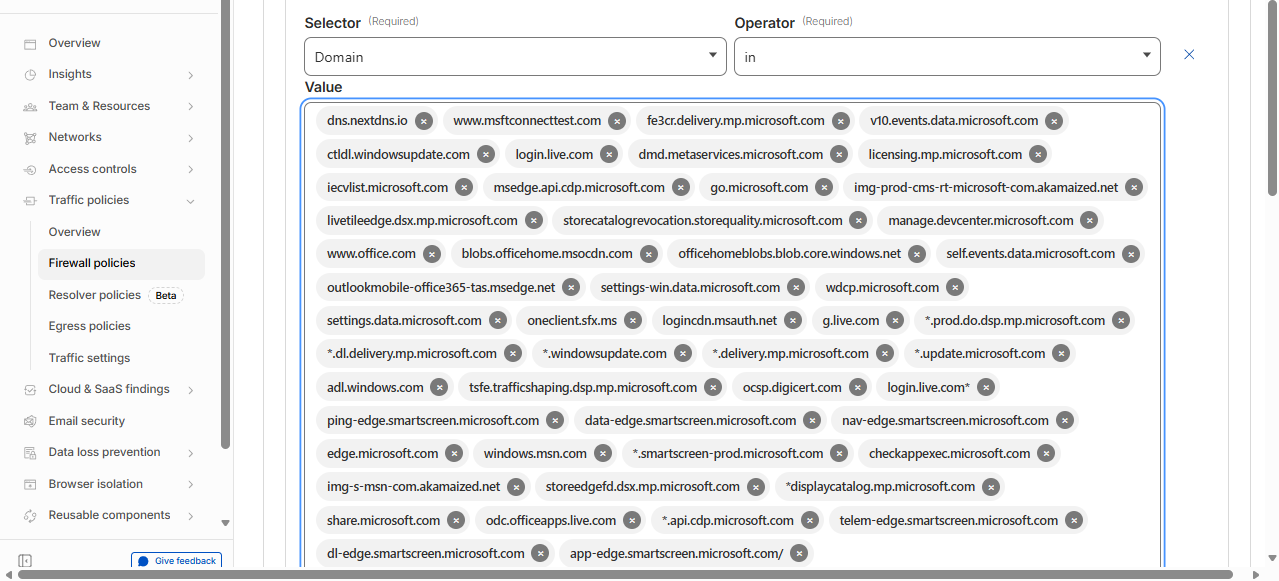Open Email security page
The image size is (1279, 581).
(87, 421)
